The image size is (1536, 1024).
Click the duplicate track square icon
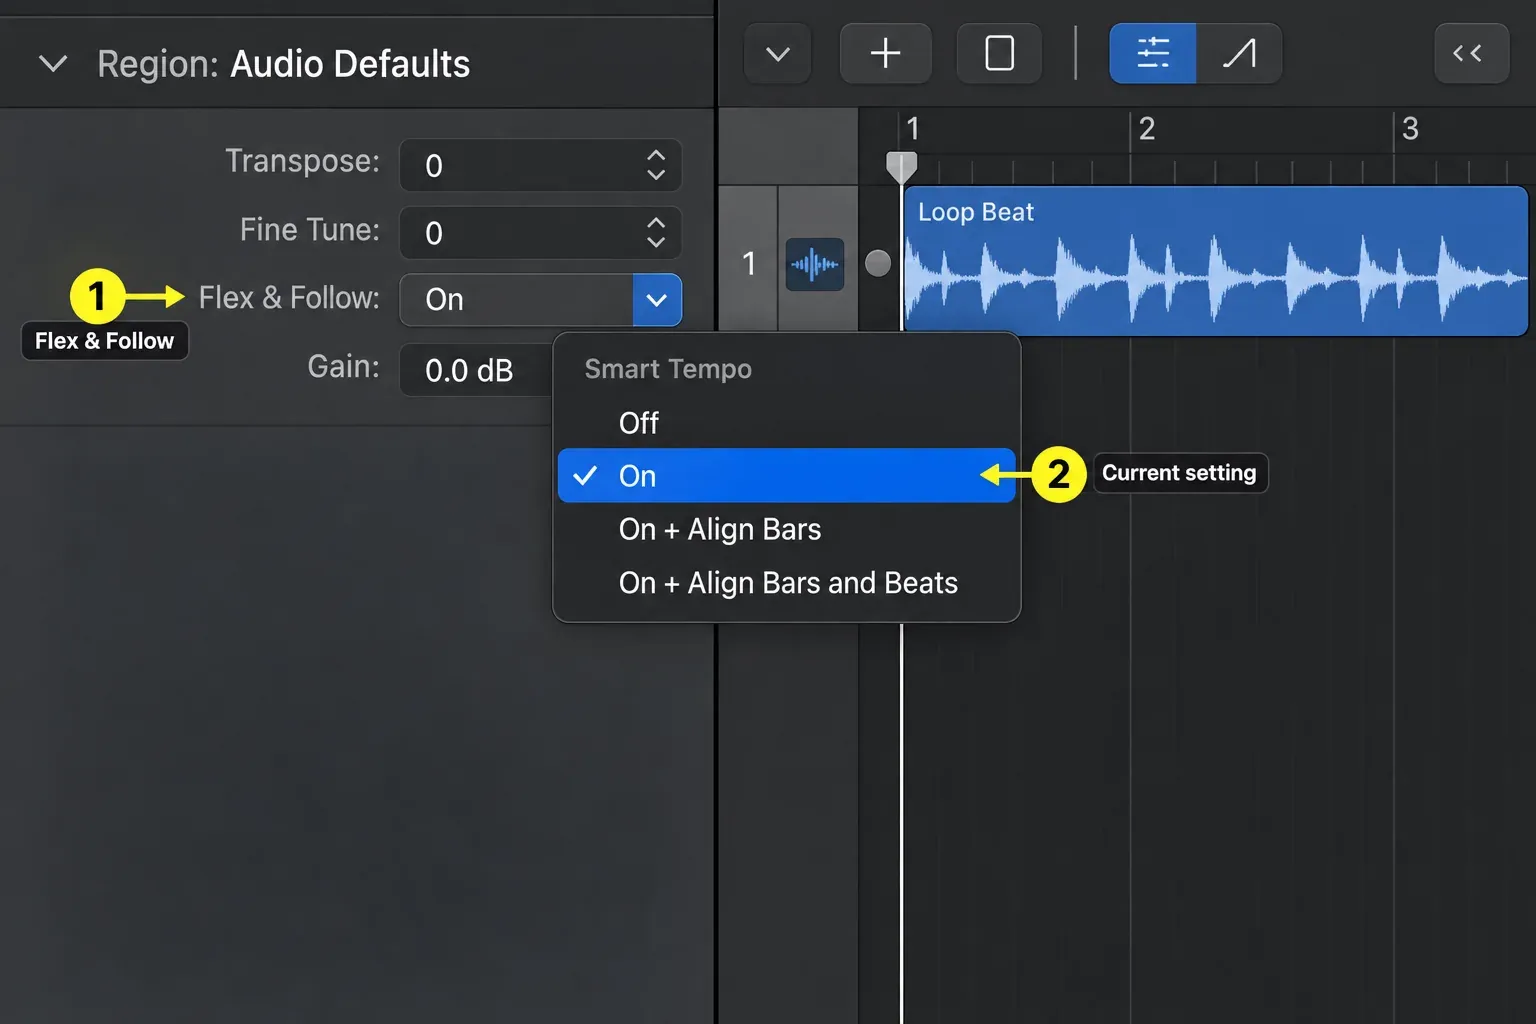pyautogui.click(x=1000, y=54)
